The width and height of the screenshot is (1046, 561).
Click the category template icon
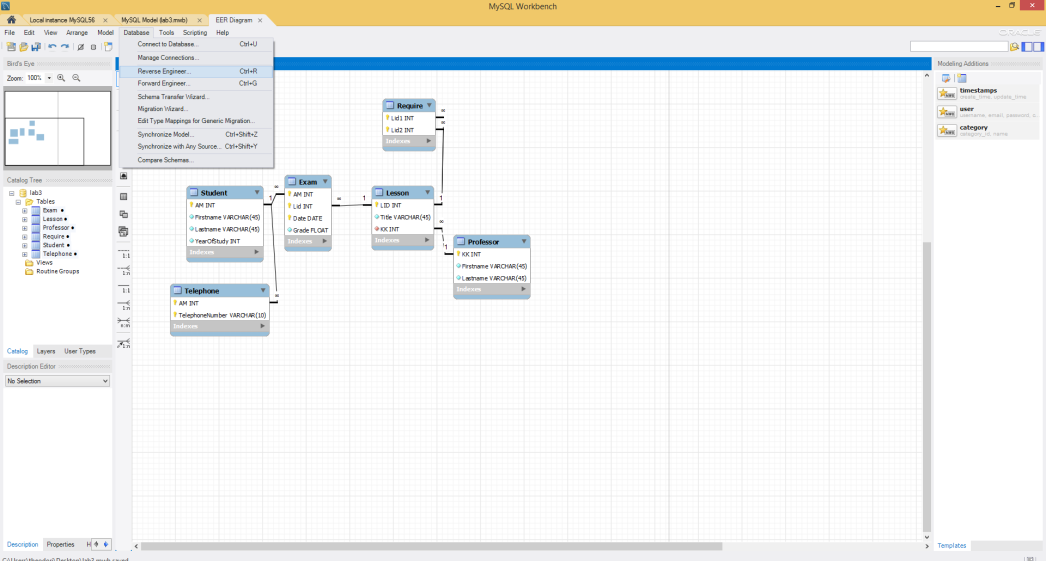[947, 131]
